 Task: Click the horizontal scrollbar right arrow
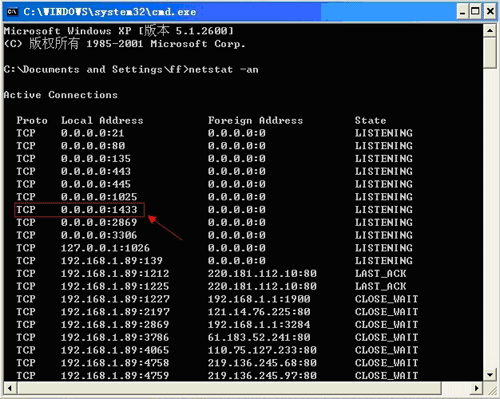coord(477,388)
